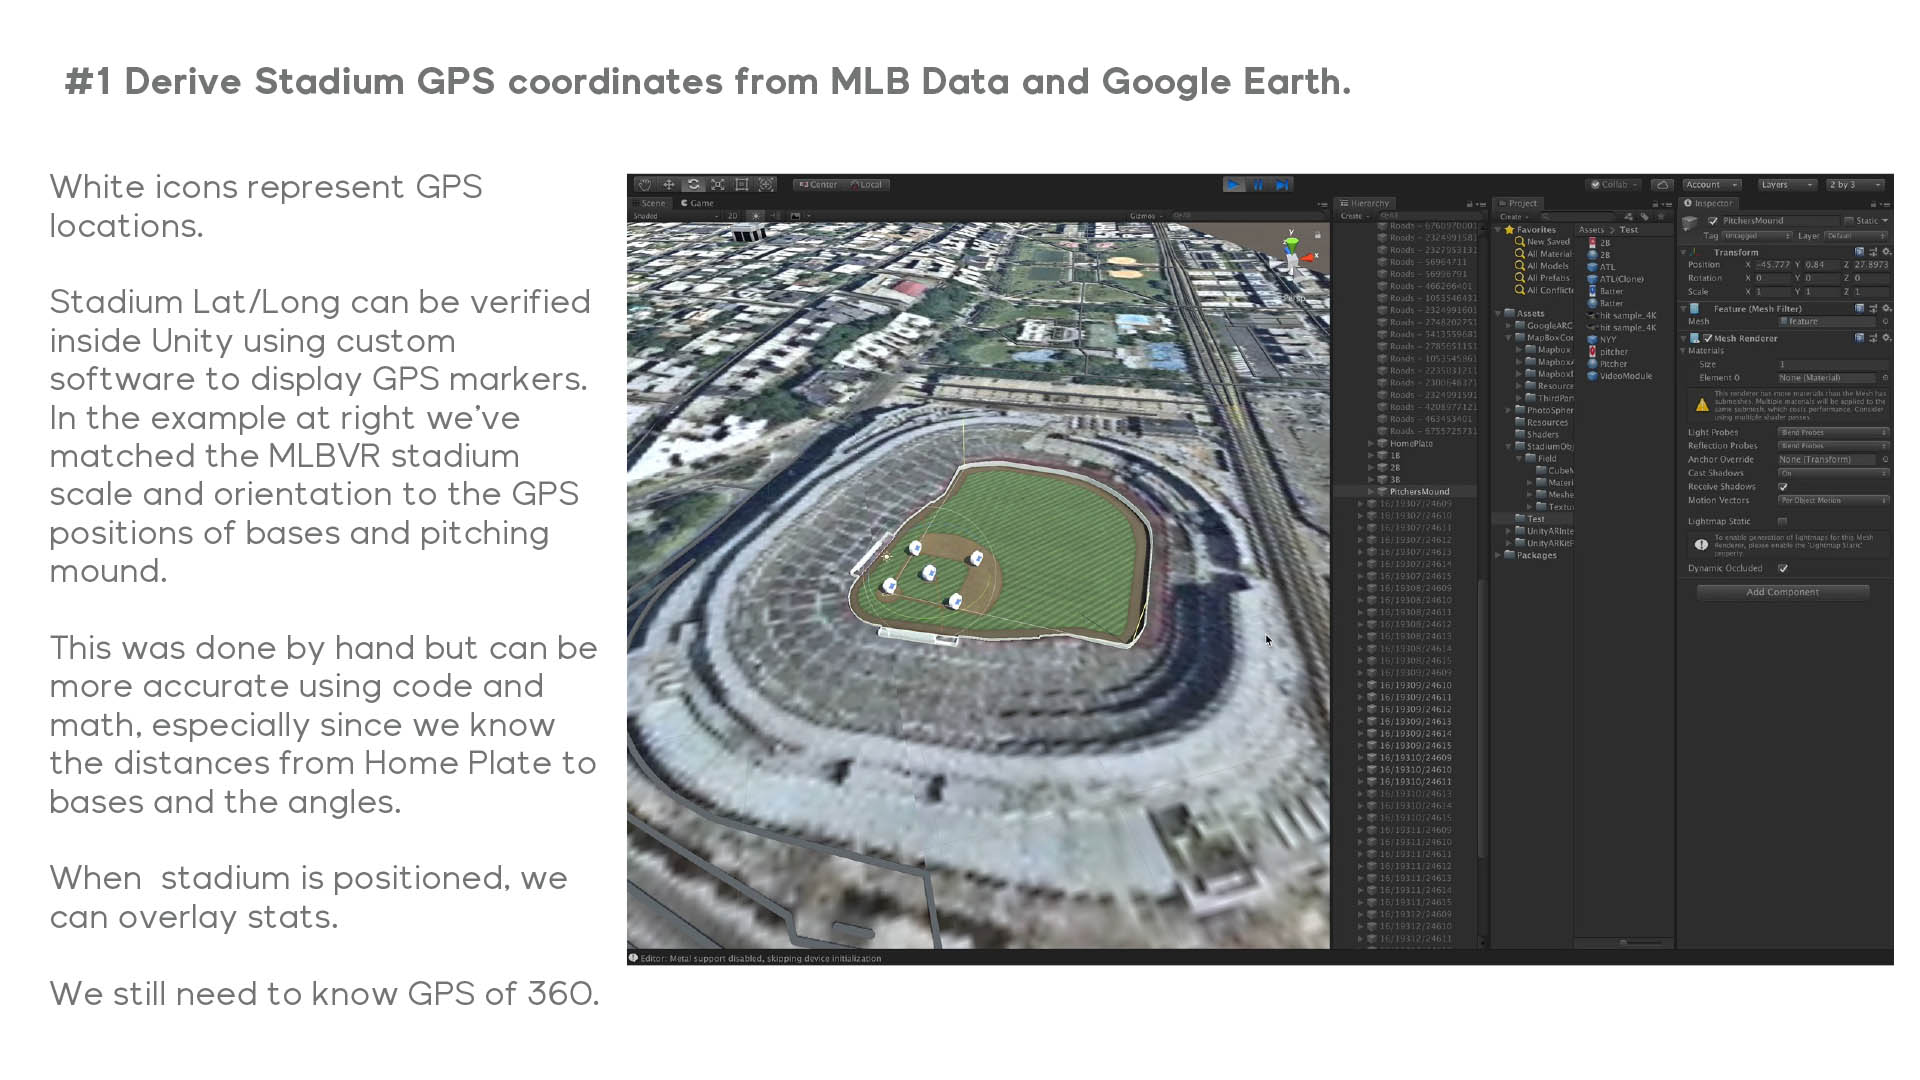This screenshot has height=1080, width=1920.
Task: Toggle Receive Shadows checkbox
Action: pos(1783,487)
